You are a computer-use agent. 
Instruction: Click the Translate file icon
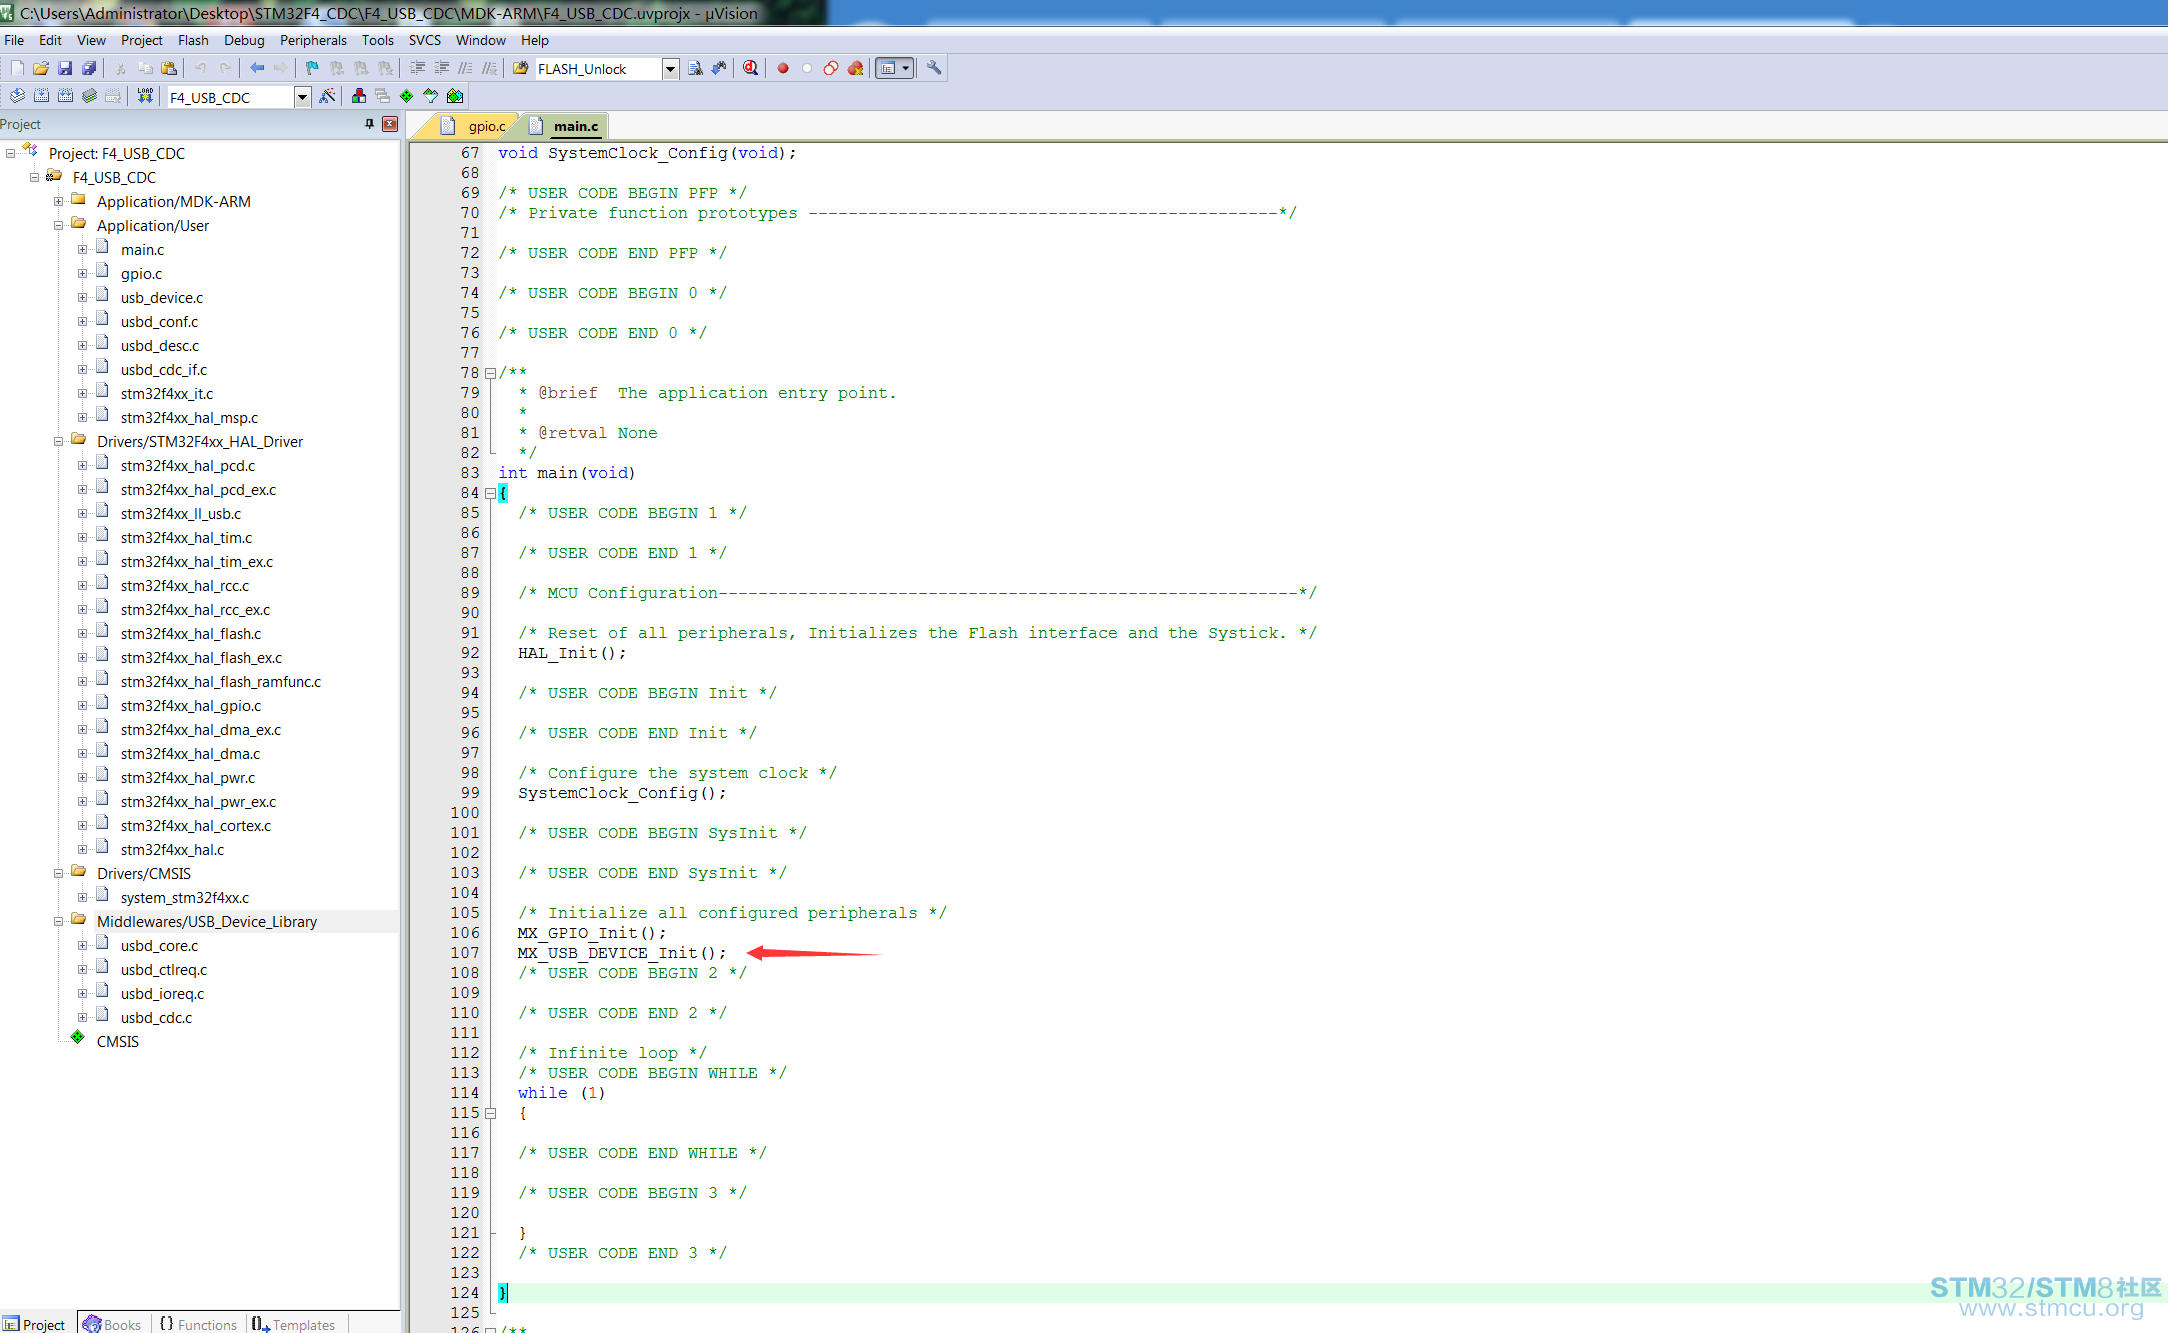[x=17, y=96]
